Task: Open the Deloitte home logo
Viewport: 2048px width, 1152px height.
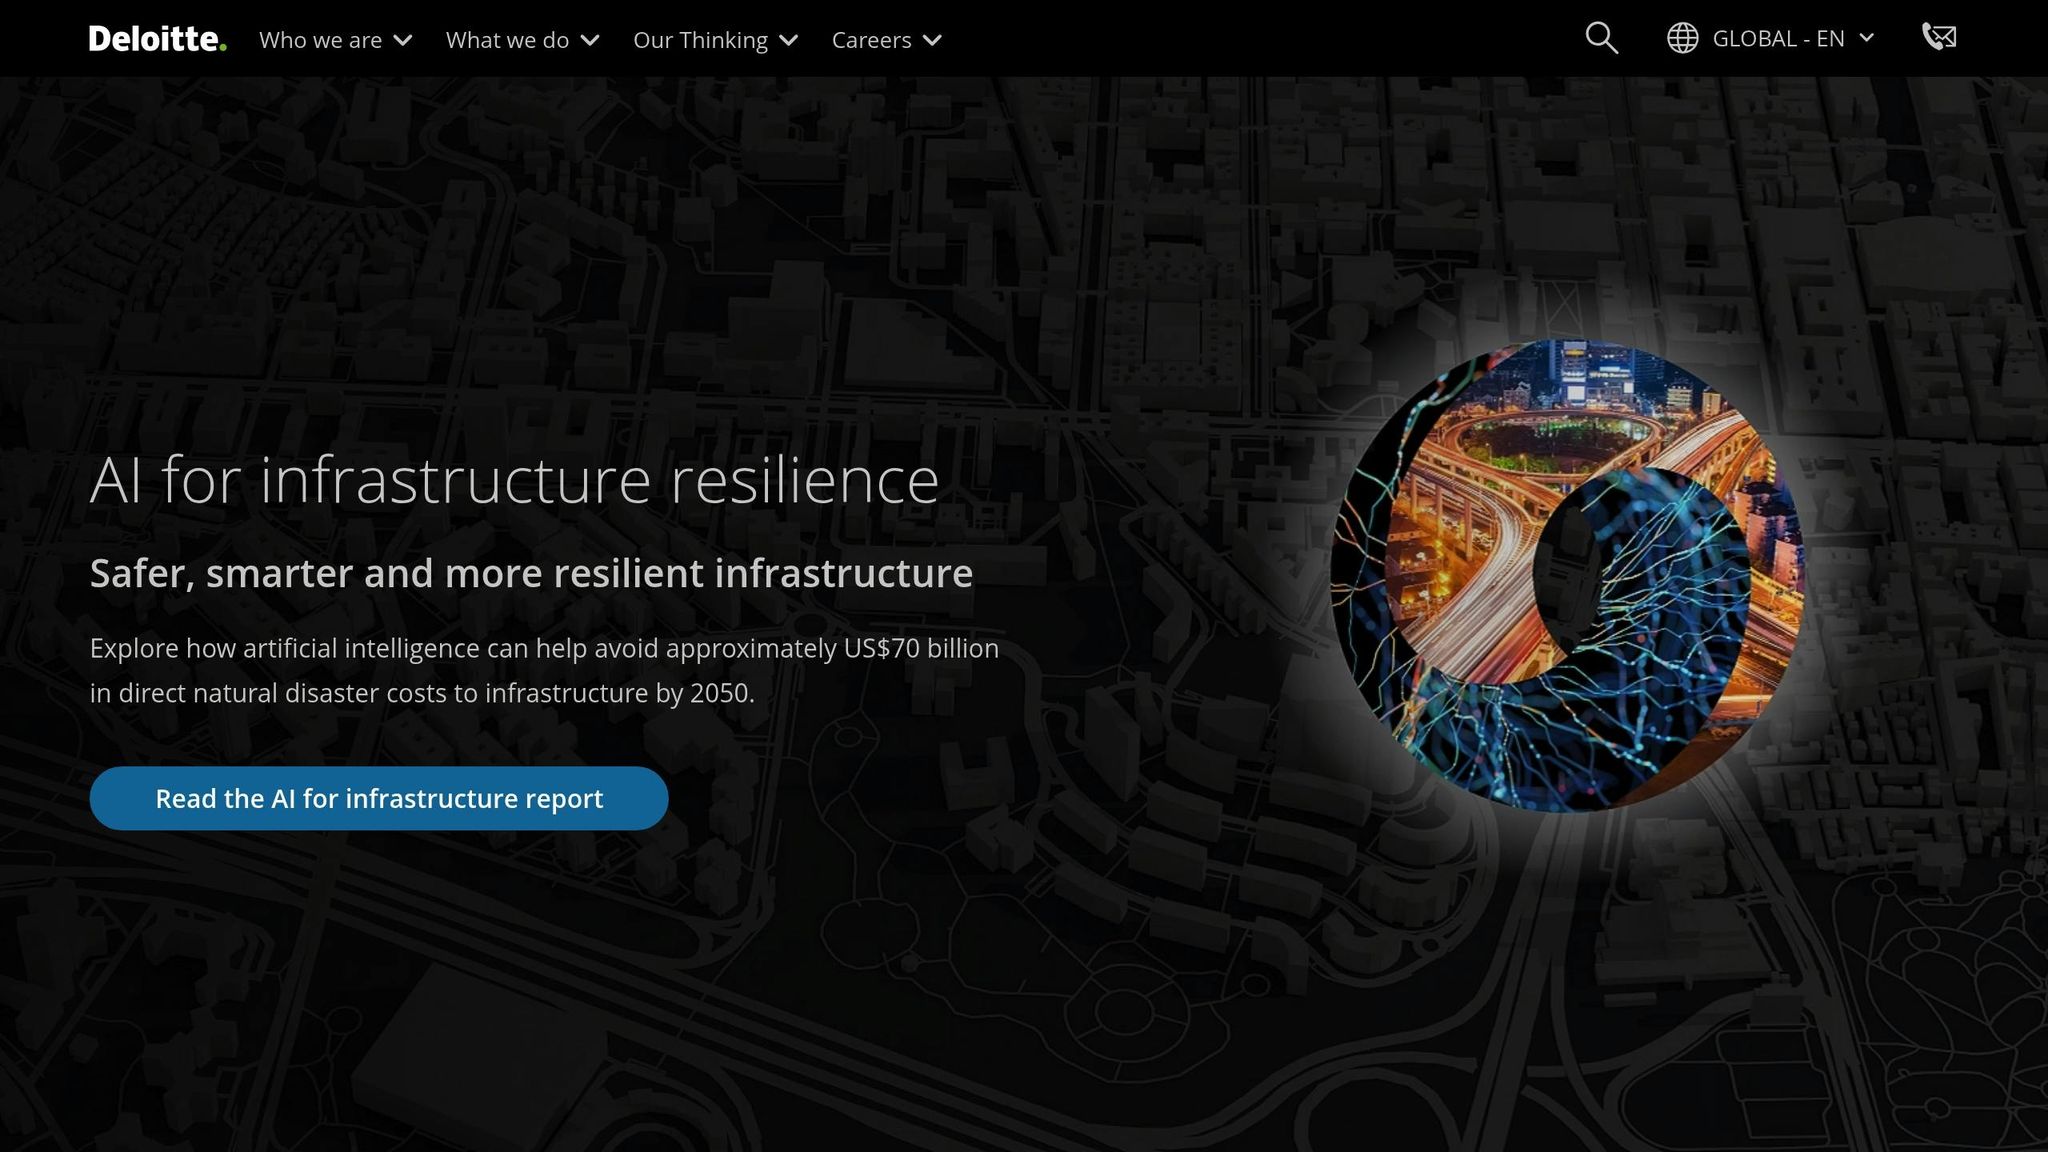Action: tap(157, 39)
